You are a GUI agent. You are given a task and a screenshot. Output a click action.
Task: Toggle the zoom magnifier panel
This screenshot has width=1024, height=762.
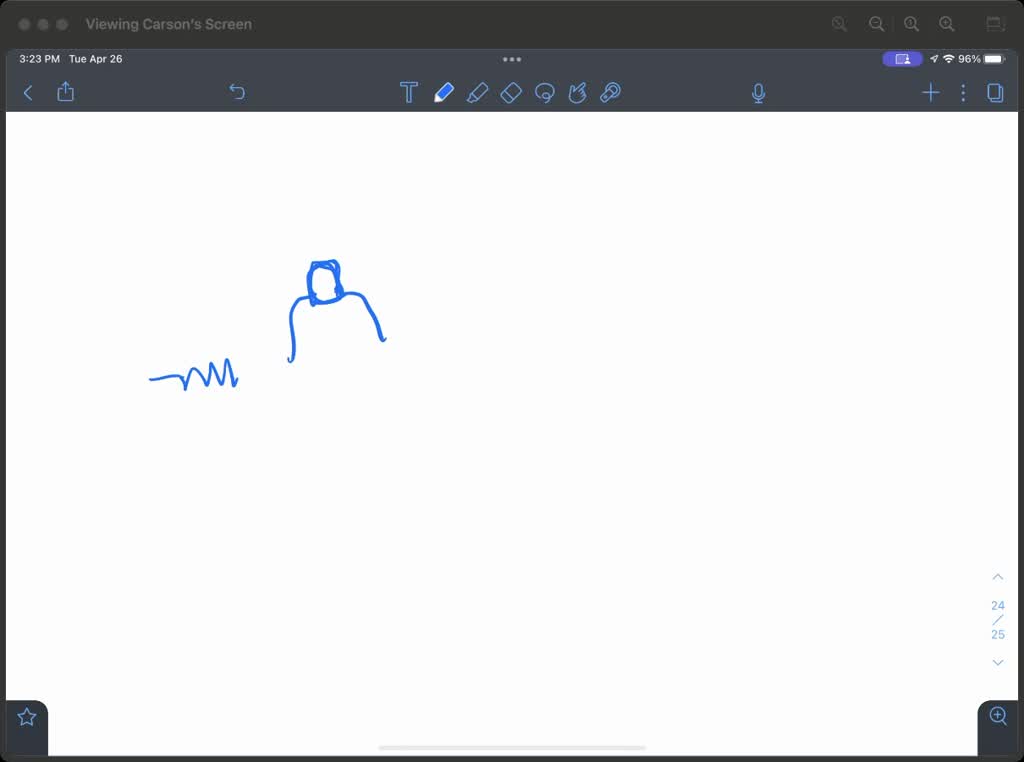[997, 716]
